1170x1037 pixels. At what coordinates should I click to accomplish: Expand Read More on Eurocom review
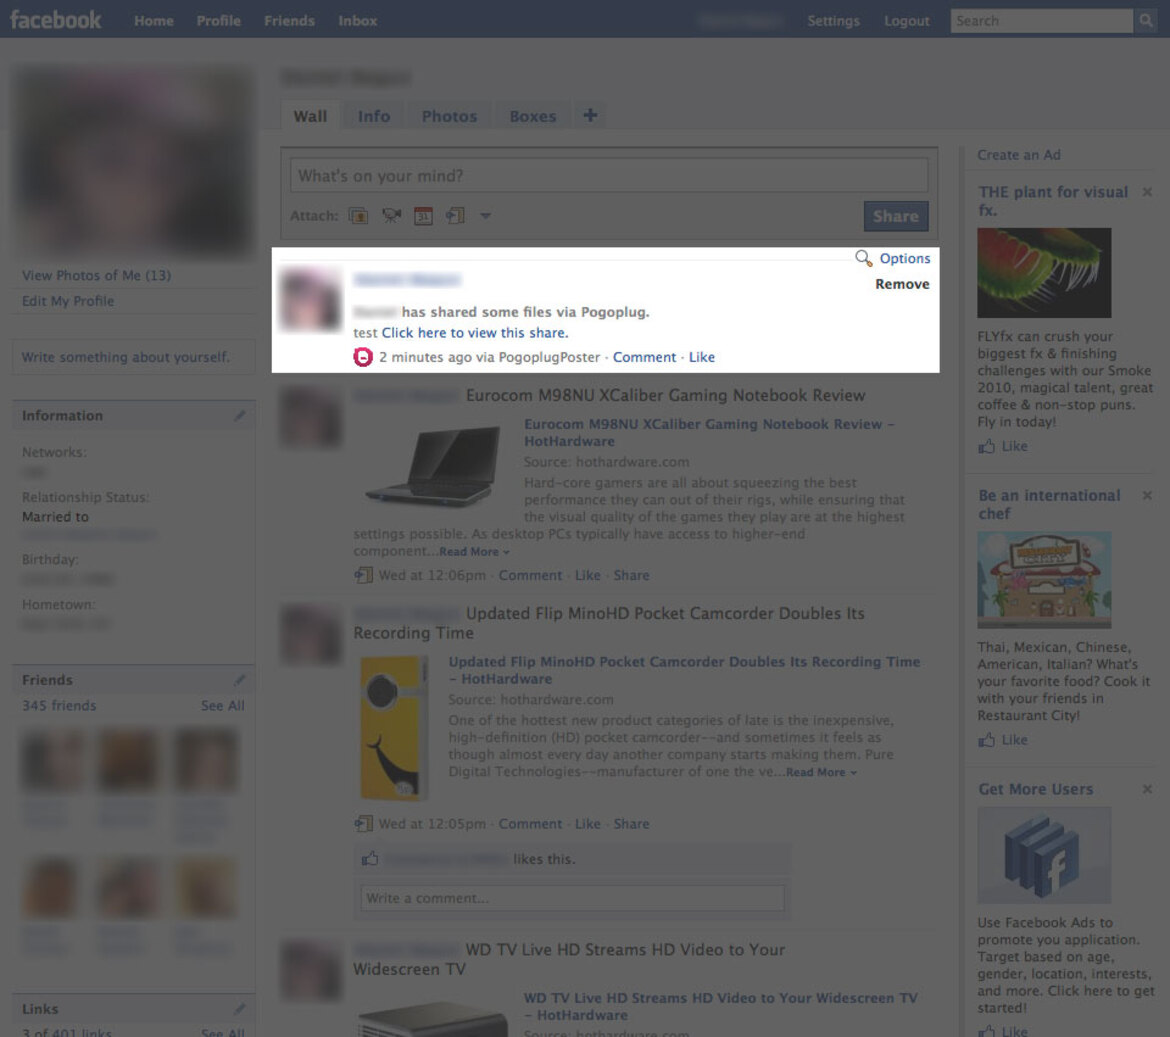click(474, 552)
